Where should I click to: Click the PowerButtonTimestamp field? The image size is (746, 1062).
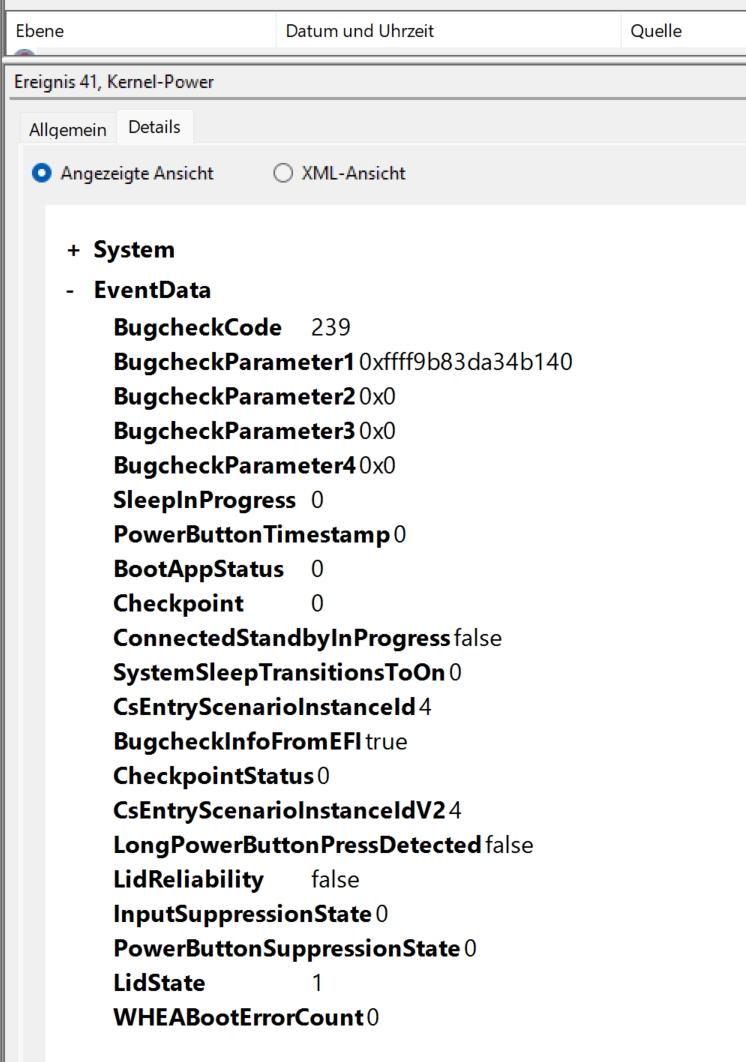click(251, 535)
